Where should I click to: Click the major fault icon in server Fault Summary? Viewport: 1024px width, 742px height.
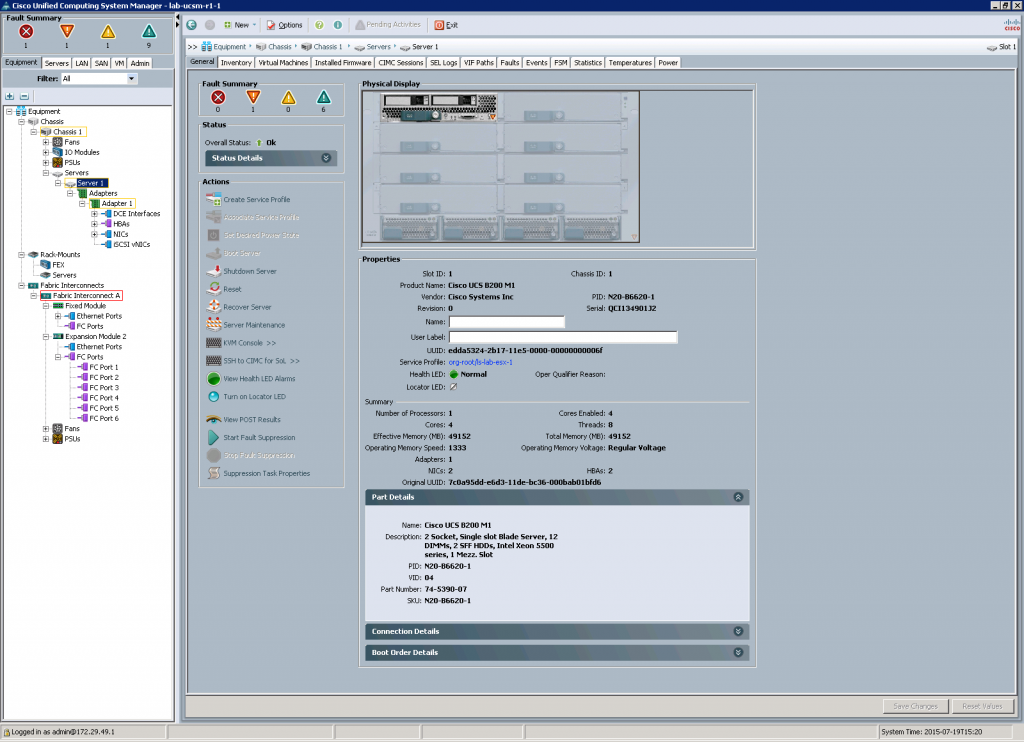pos(253,98)
